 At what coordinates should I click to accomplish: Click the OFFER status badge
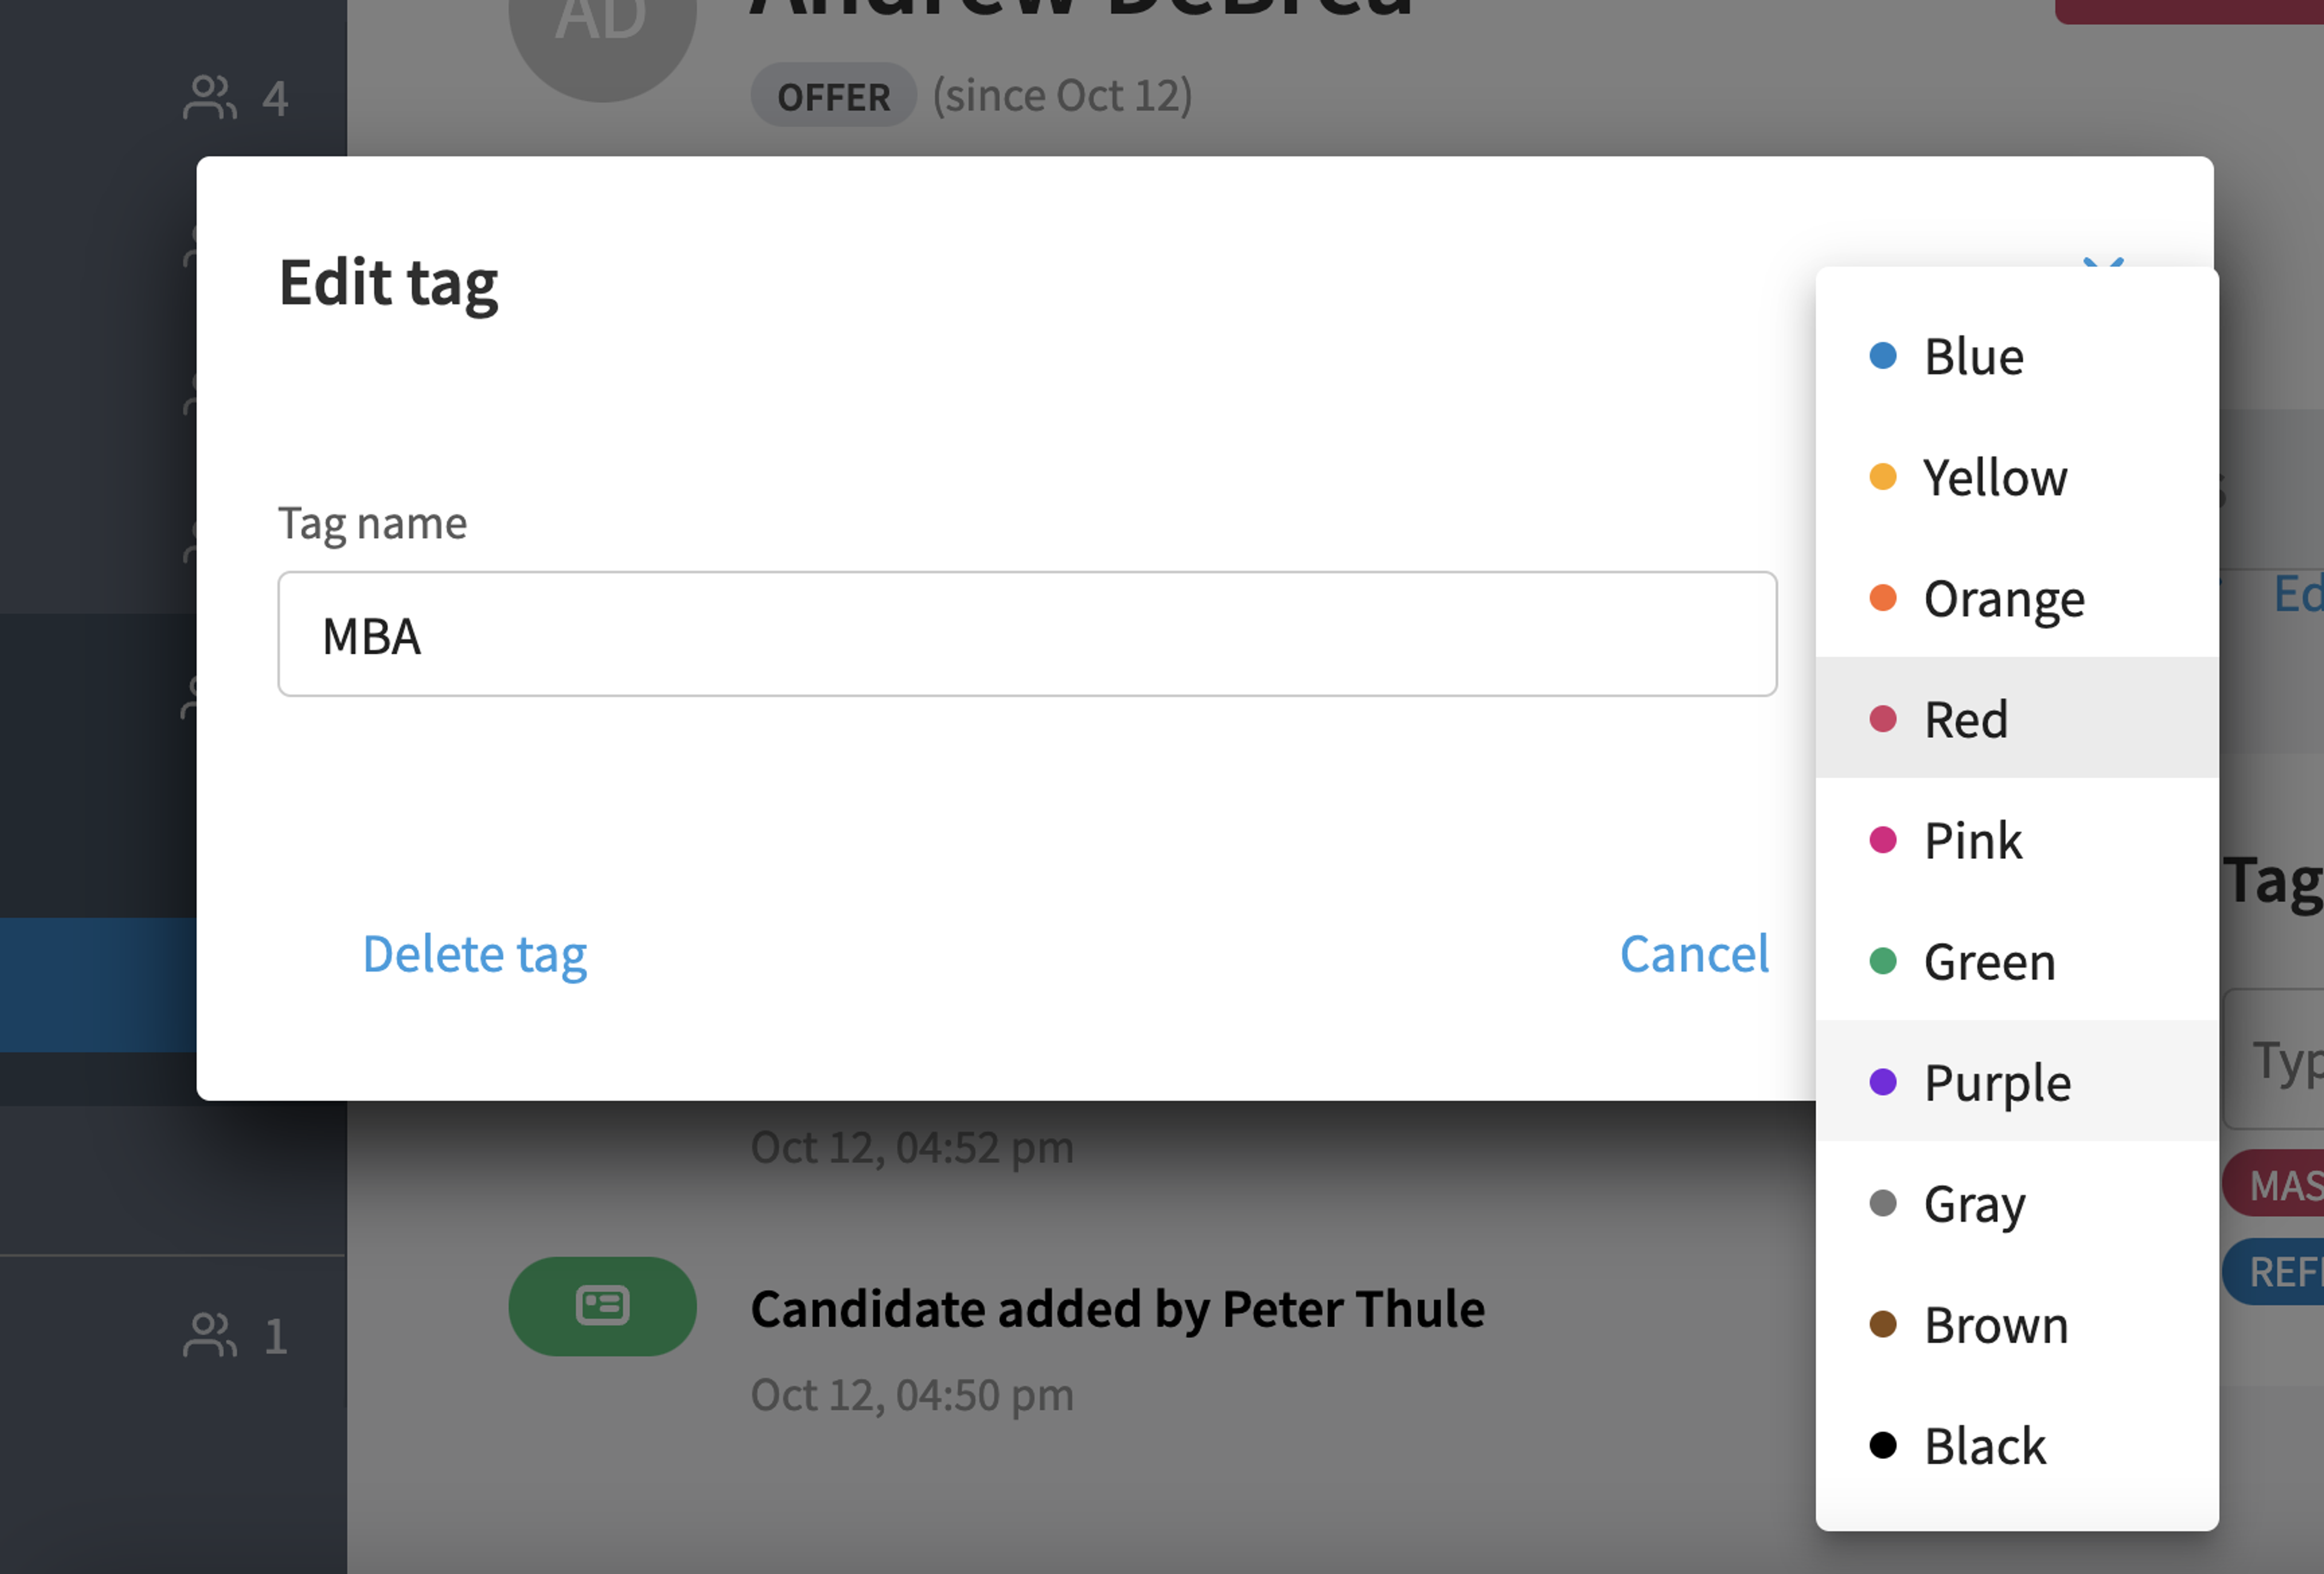click(x=833, y=95)
